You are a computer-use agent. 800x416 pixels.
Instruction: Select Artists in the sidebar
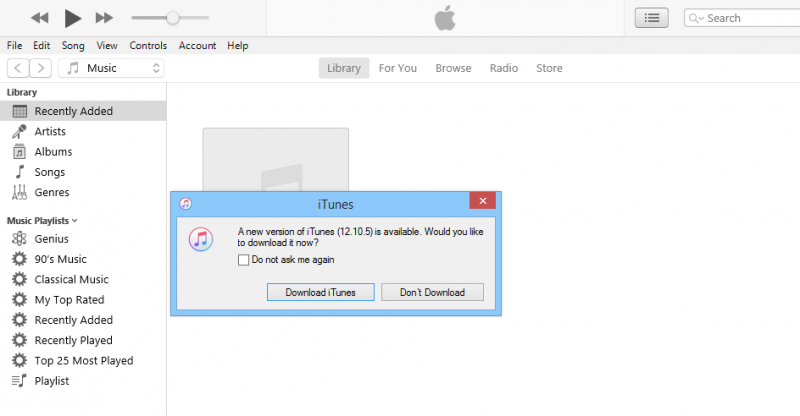coord(50,131)
